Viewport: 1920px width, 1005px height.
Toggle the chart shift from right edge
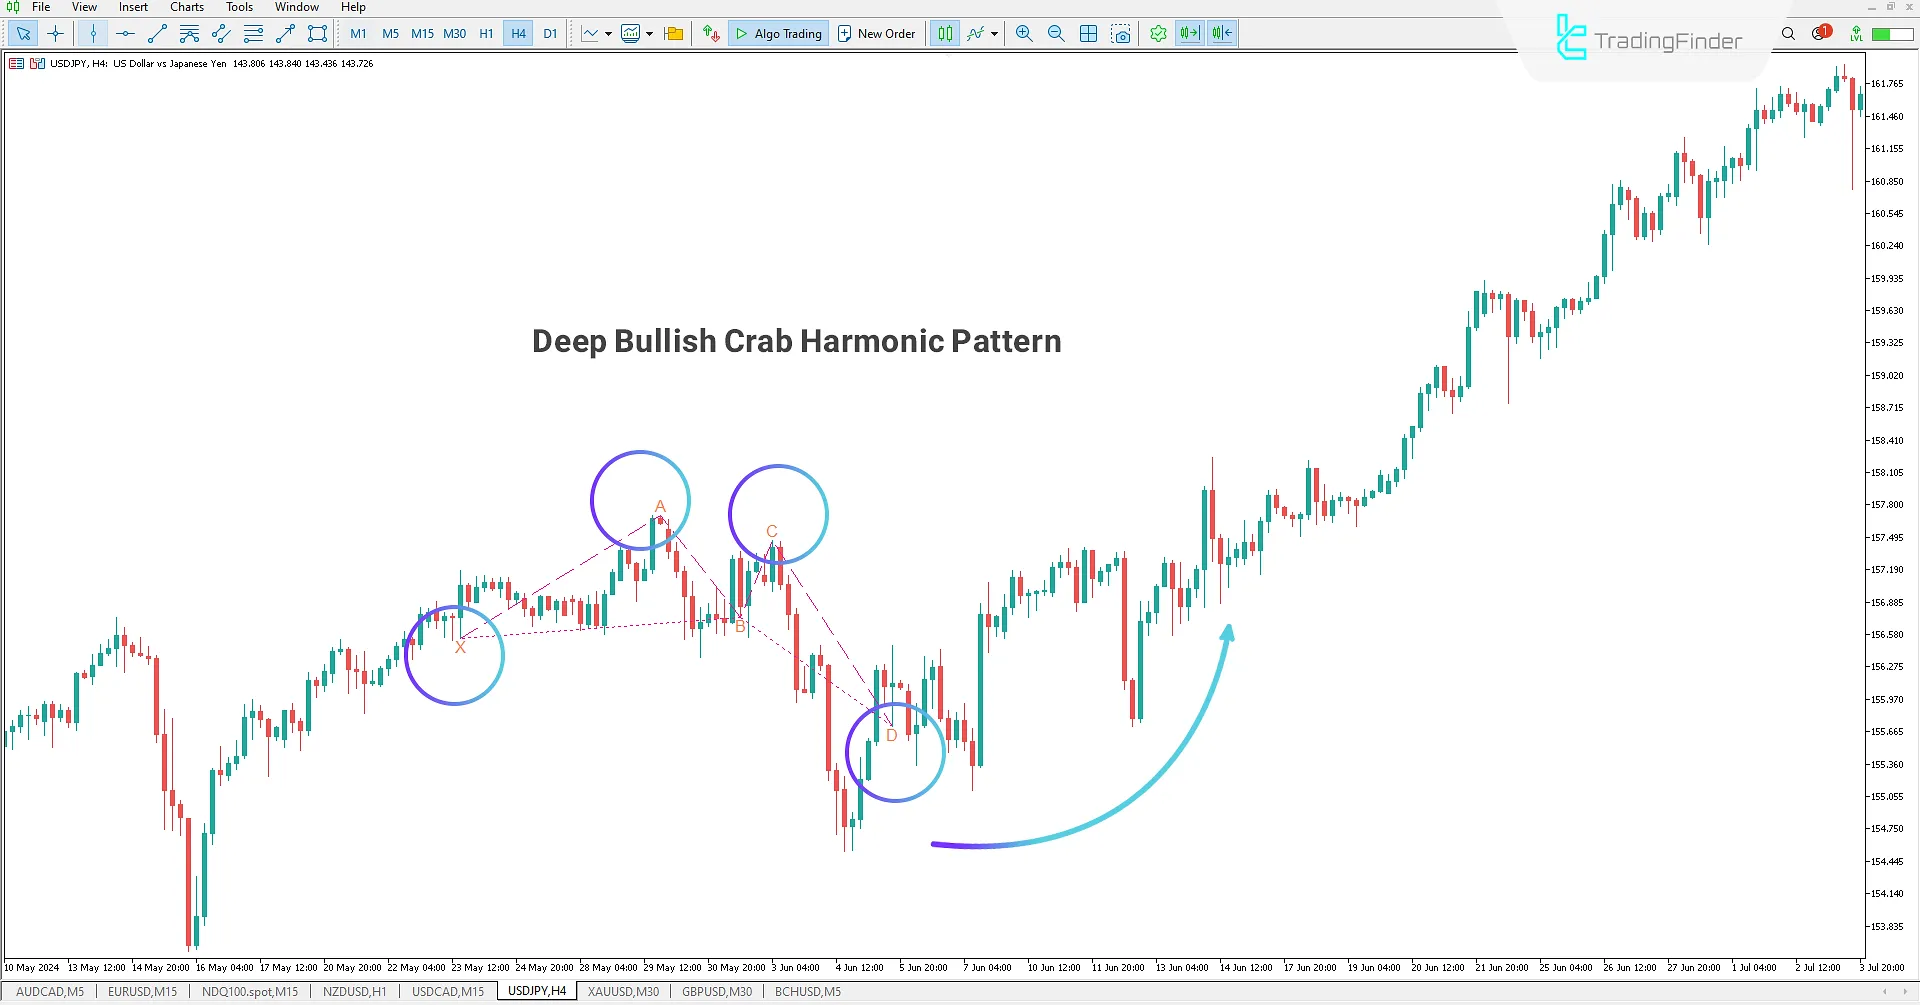pos(1221,33)
